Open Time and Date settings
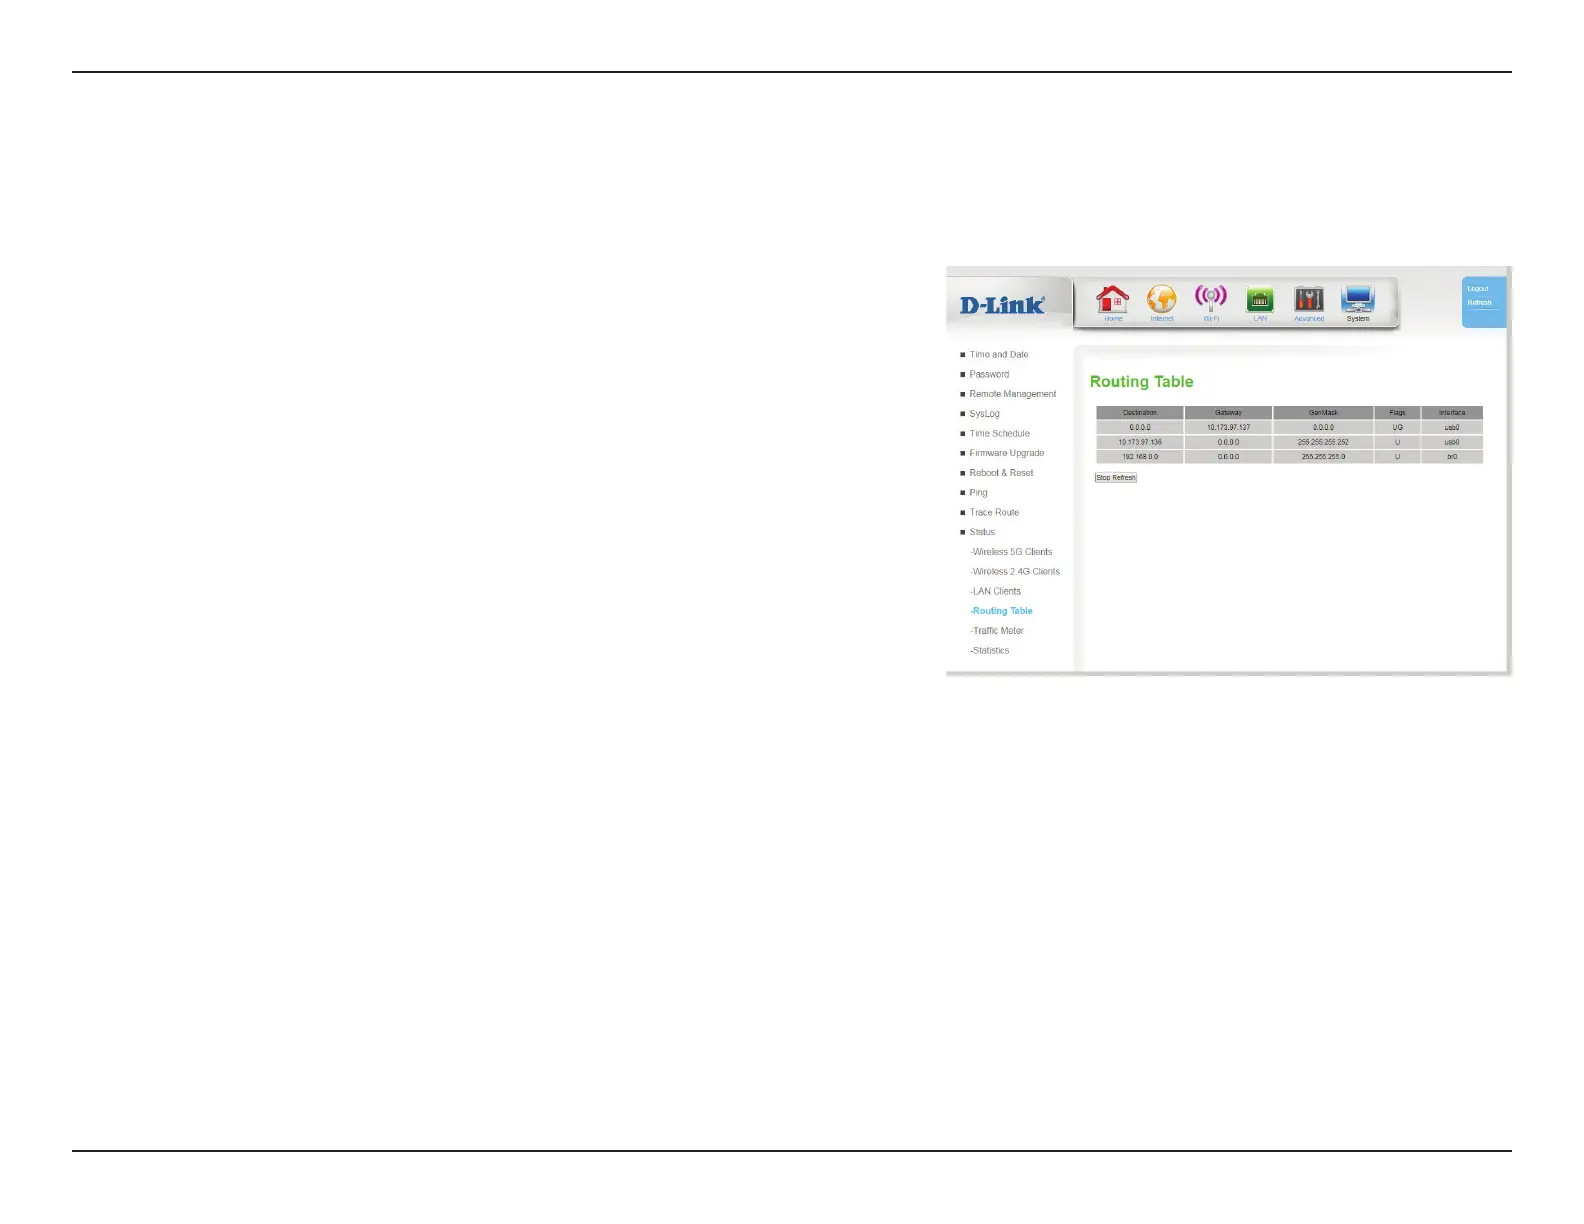 tap(998, 355)
